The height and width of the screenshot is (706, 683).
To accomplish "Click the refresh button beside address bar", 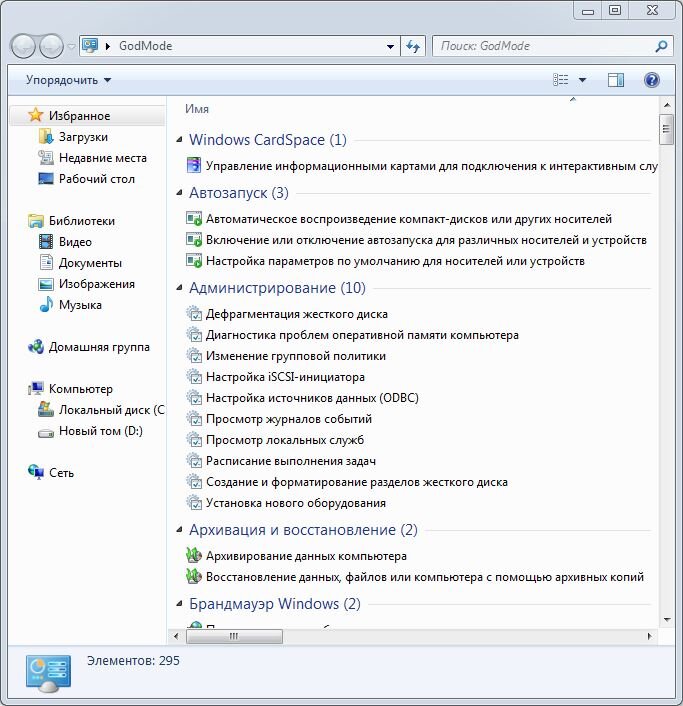I will click(413, 46).
